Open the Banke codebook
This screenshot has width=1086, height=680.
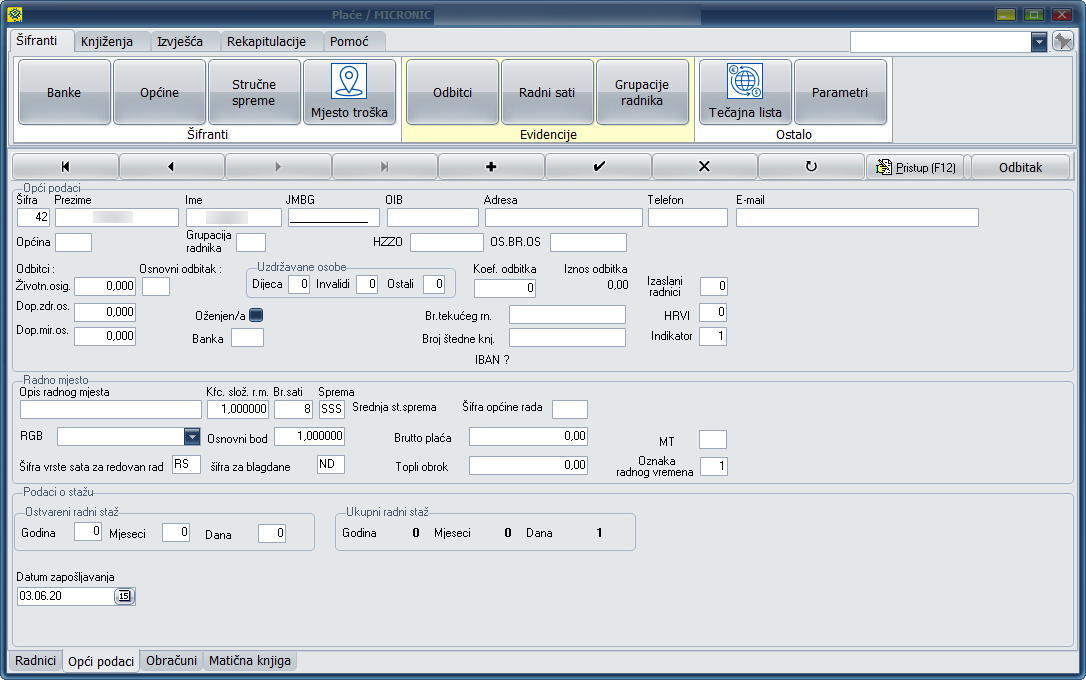click(64, 92)
